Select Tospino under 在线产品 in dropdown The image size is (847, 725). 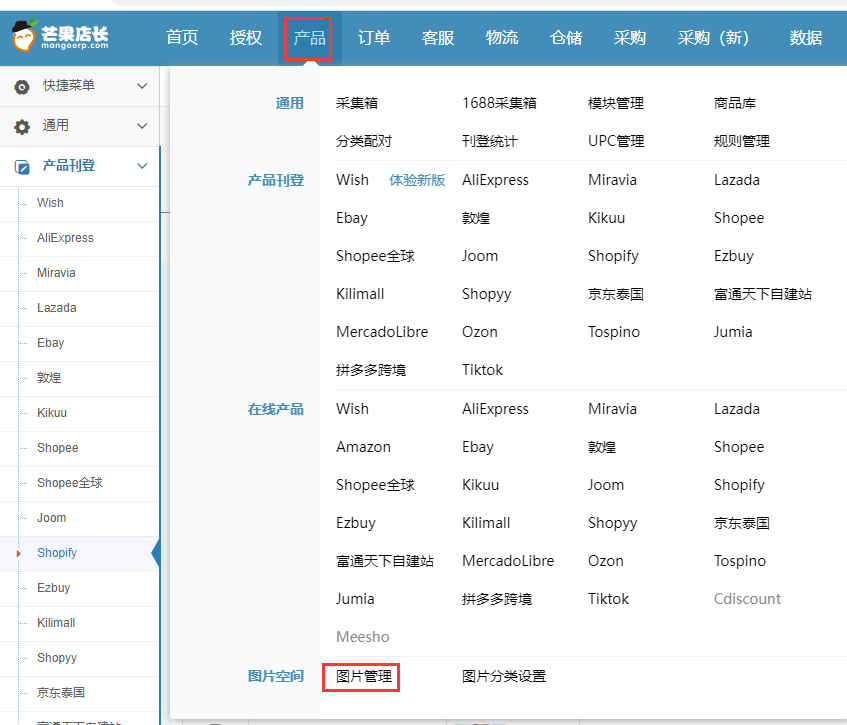coord(740,561)
